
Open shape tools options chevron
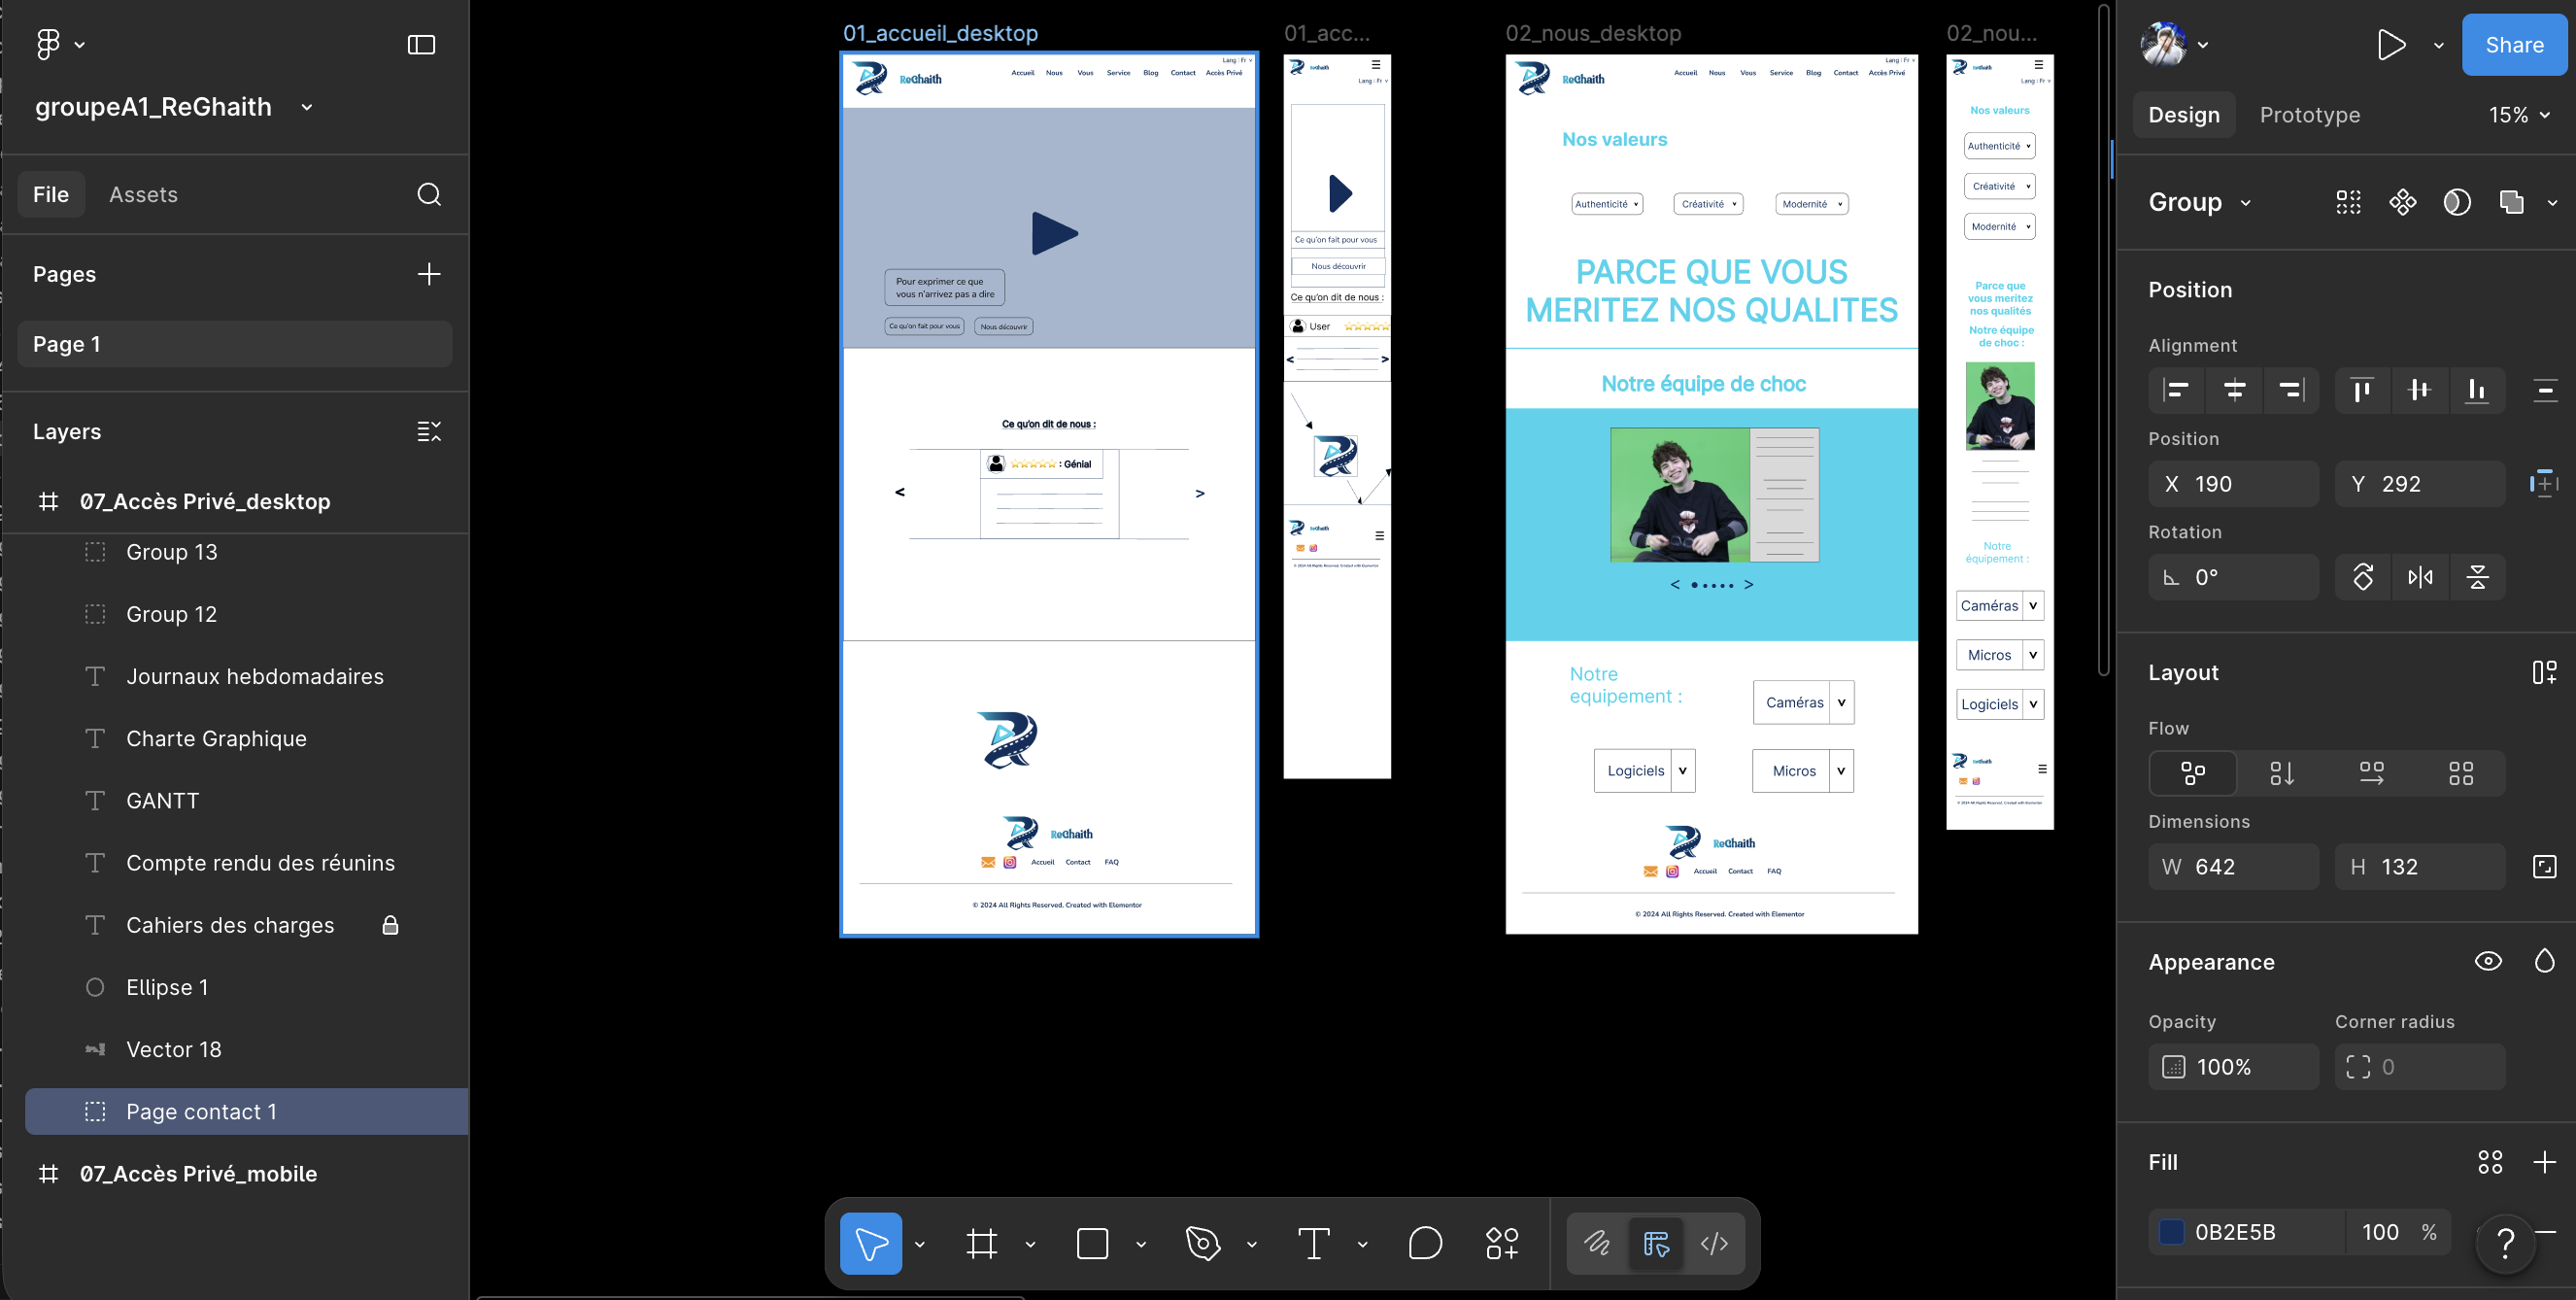tap(1141, 1244)
